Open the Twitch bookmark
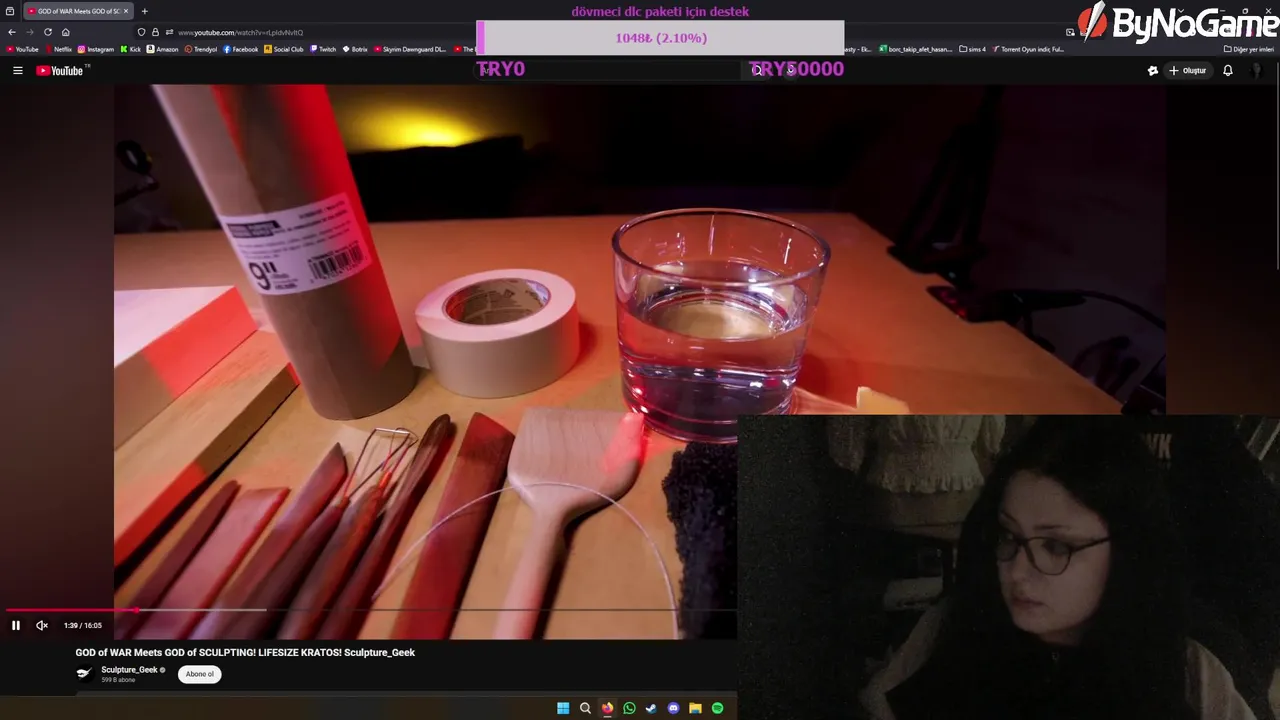Viewport: 1280px width, 720px height. (x=323, y=49)
